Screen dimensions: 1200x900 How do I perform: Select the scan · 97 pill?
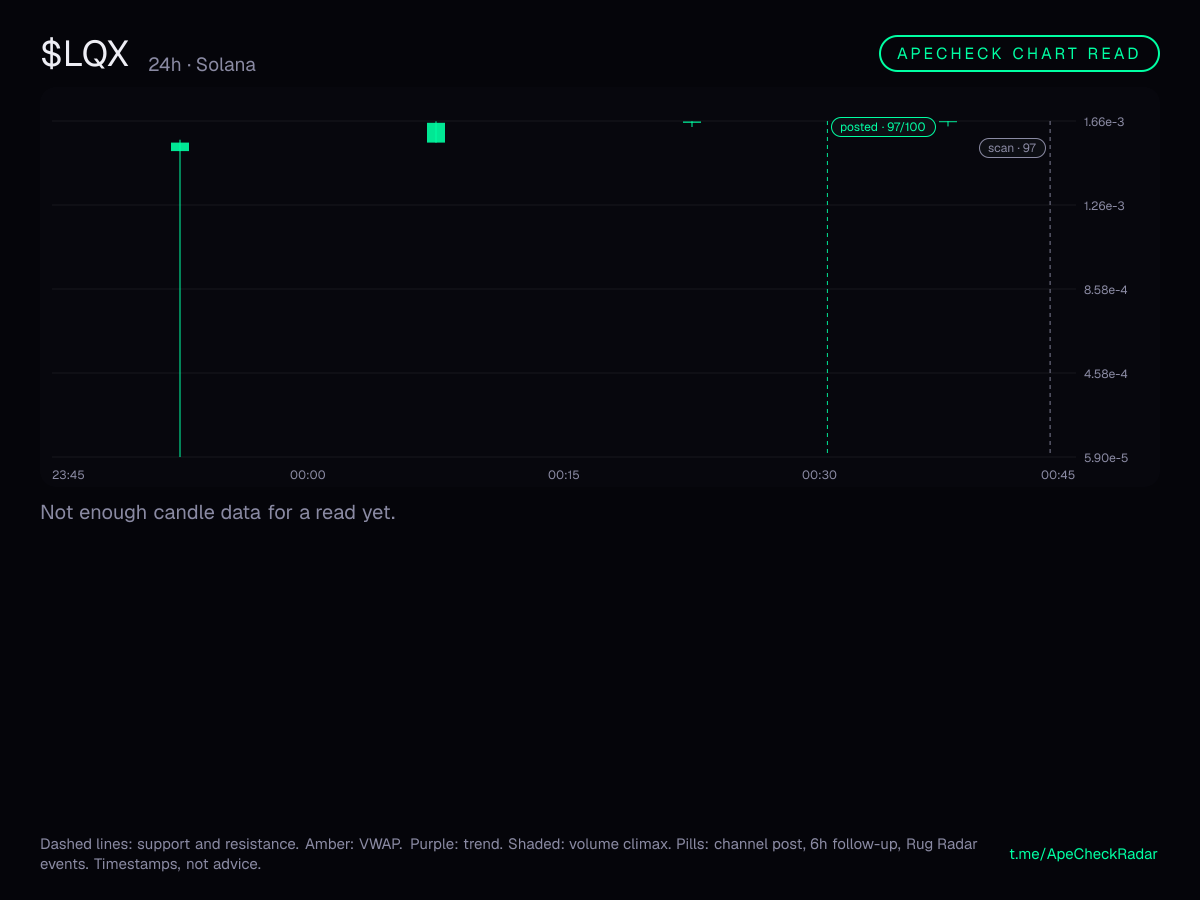1012,148
